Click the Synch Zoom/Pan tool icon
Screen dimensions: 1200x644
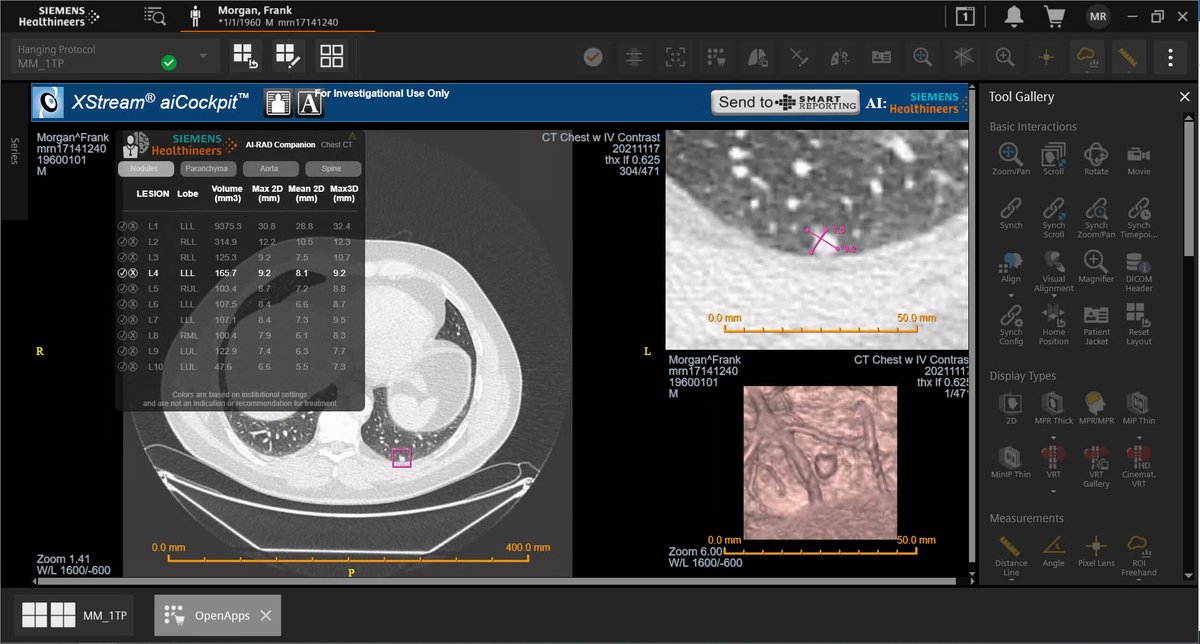coord(1096,208)
